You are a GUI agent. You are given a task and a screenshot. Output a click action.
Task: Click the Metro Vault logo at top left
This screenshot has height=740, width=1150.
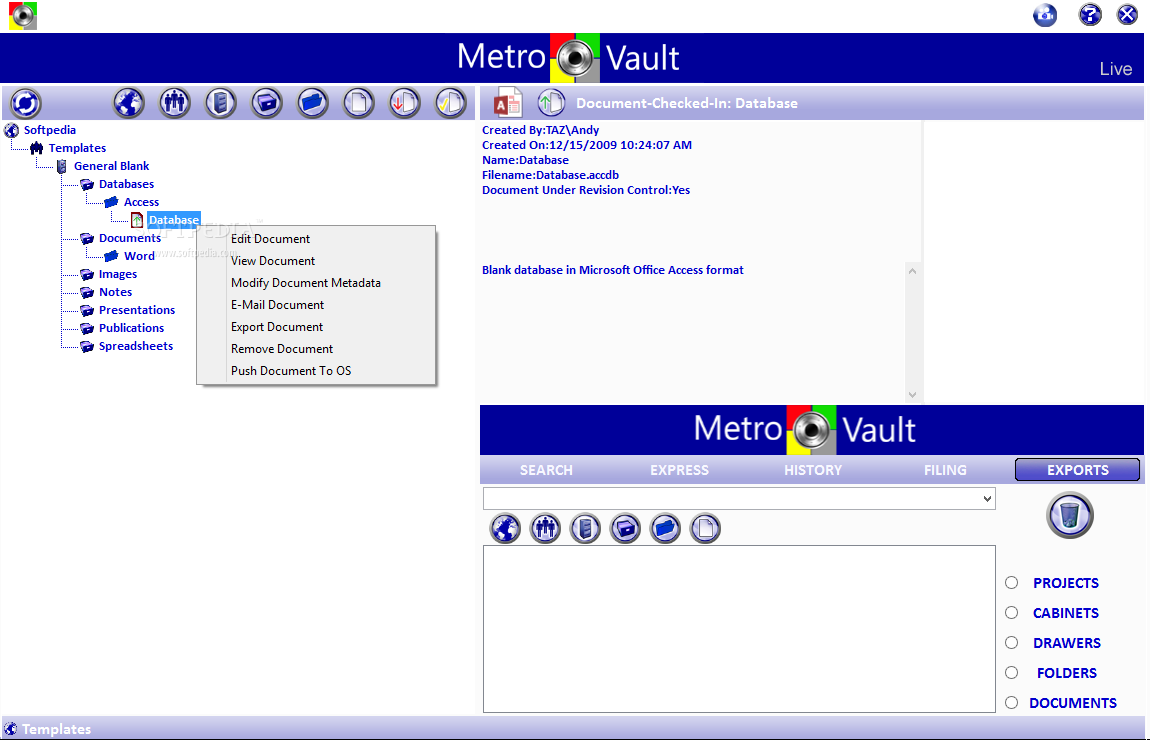23,15
